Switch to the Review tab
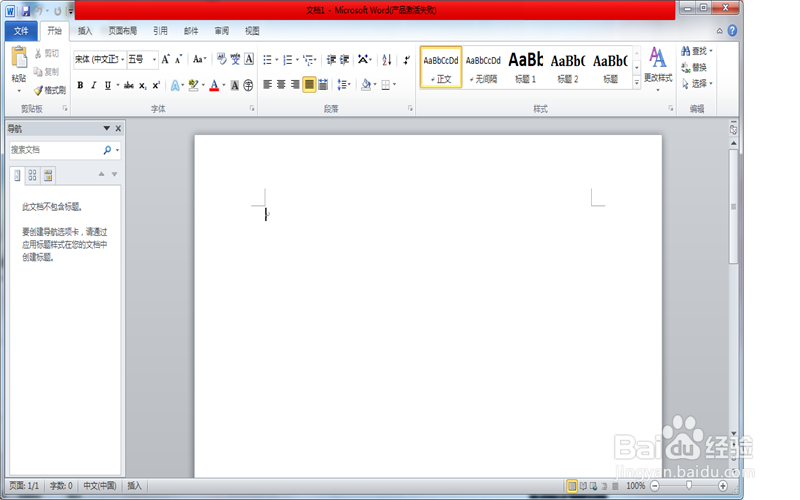The width and height of the screenshot is (800, 500). pyautogui.click(x=221, y=31)
